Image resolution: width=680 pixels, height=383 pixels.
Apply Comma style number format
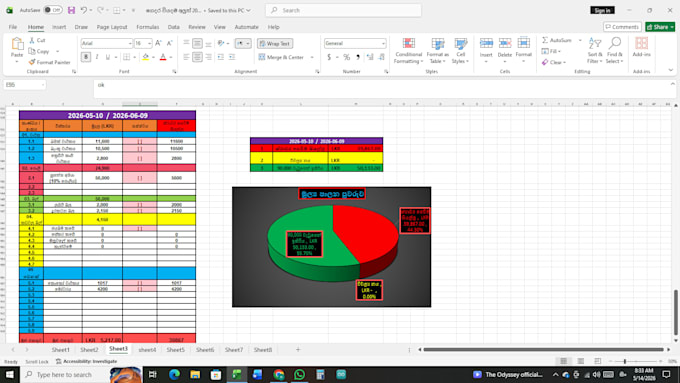tap(358, 57)
